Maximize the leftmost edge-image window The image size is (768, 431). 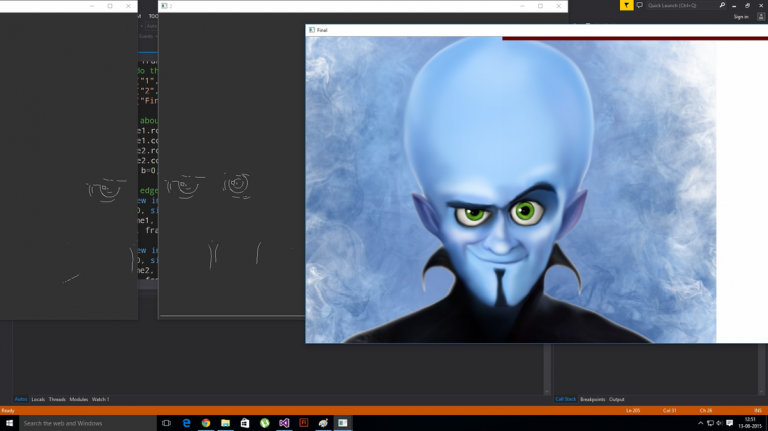pos(110,6)
